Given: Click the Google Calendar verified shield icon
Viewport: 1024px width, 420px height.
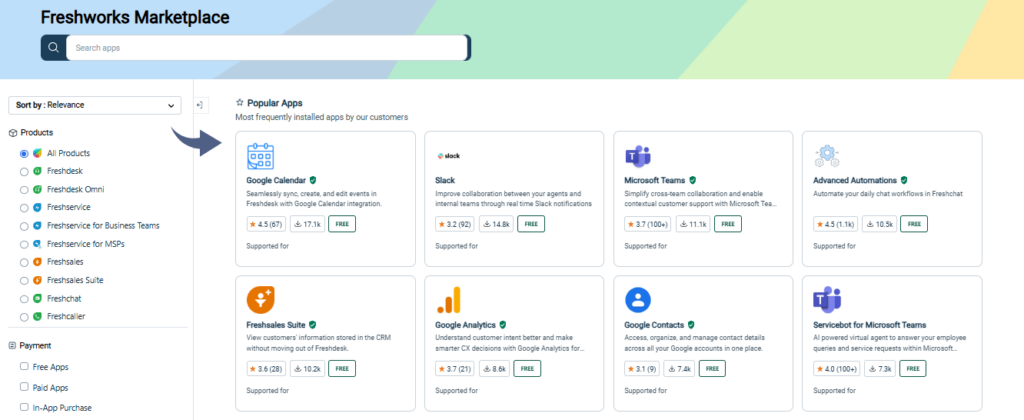Looking at the screenshot, I should tap(313, 180).
